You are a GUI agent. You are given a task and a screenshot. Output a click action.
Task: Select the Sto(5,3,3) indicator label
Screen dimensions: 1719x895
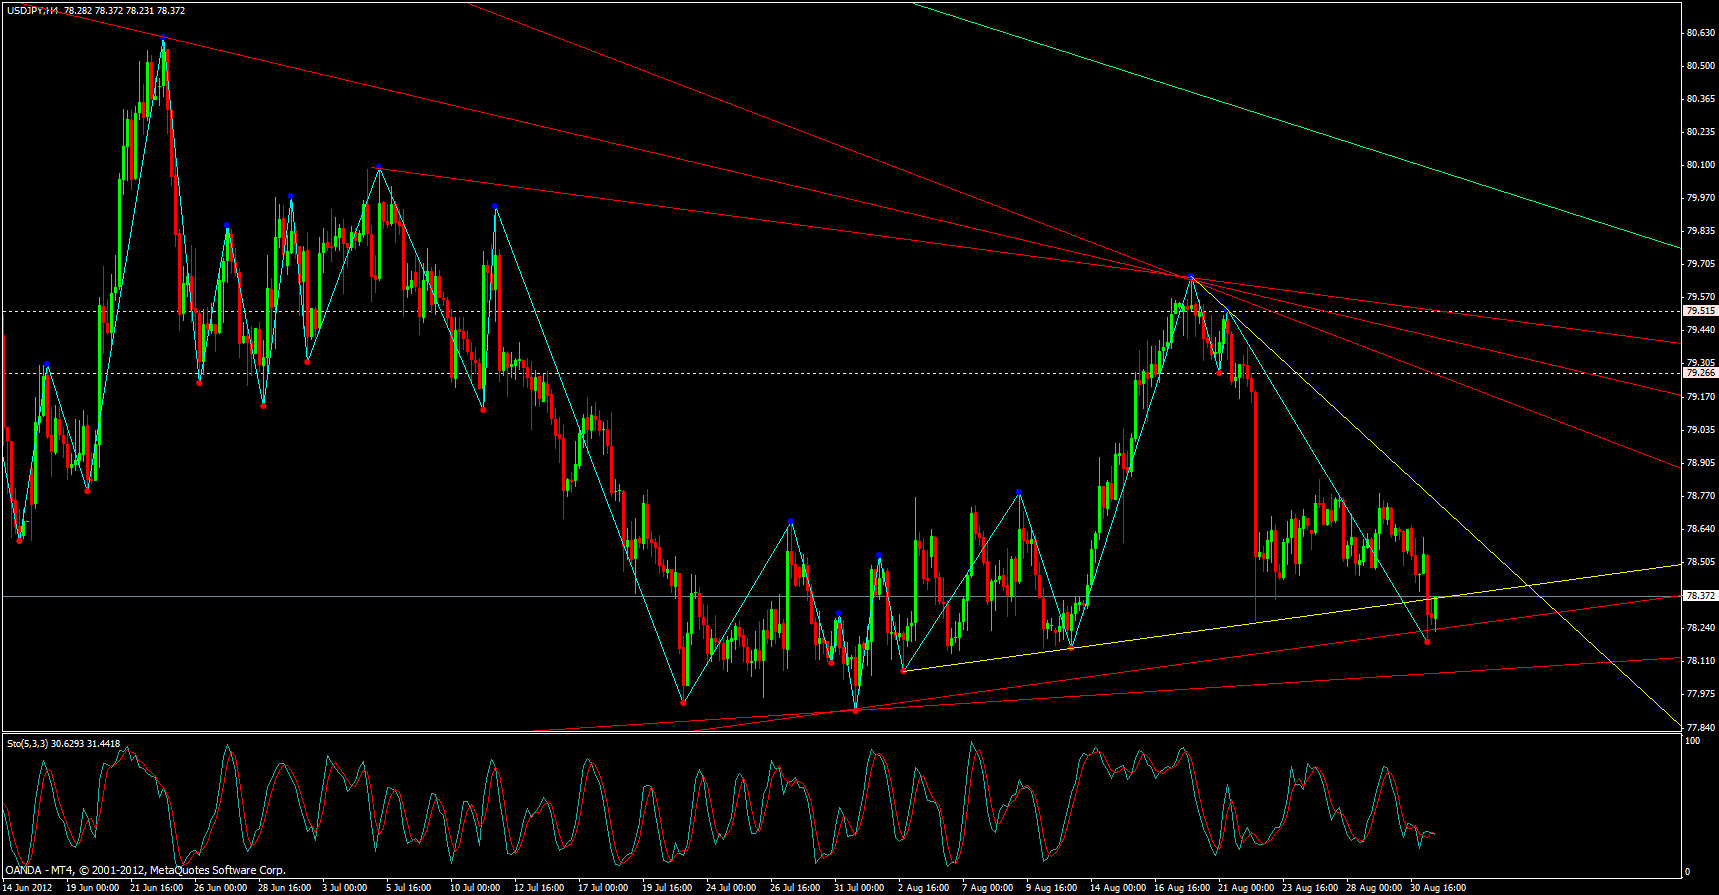[27, 743]
